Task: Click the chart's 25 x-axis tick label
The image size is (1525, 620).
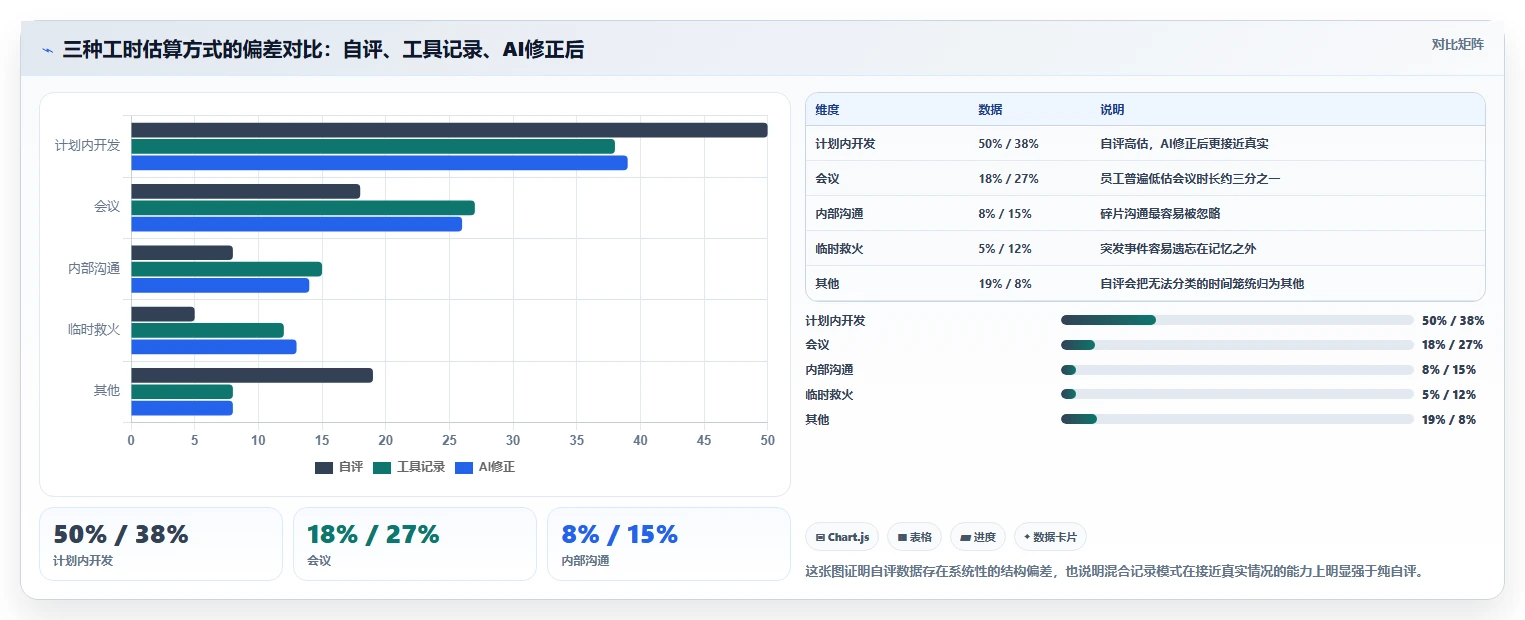Action: 449,439
